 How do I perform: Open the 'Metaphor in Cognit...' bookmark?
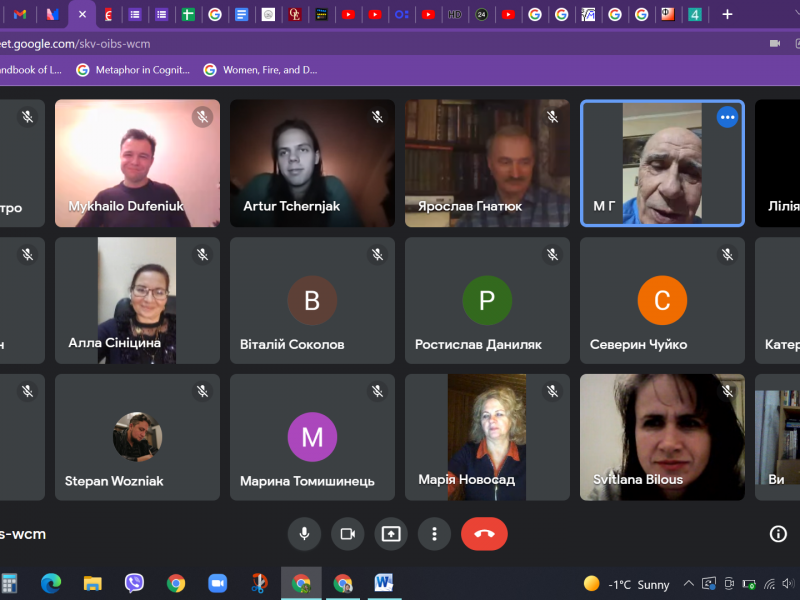pyautogui.click(x=134, y=70)
